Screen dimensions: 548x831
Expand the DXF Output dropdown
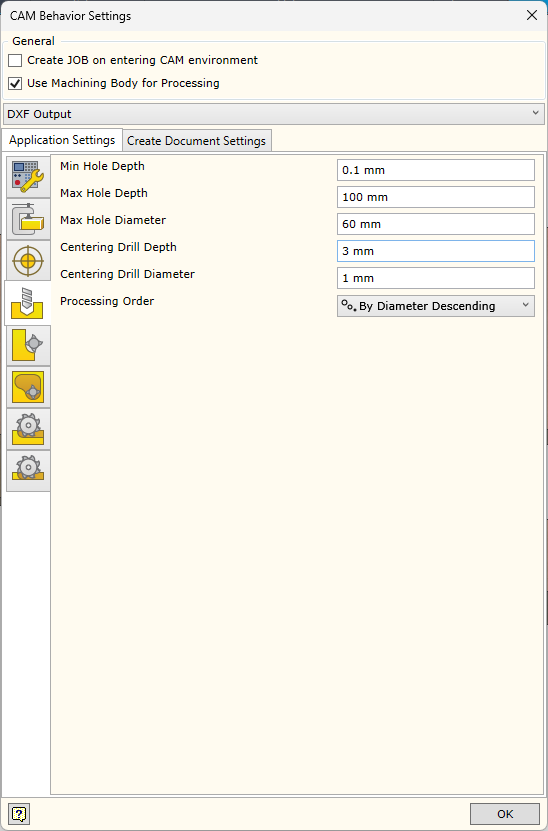(x=274, y=114)
